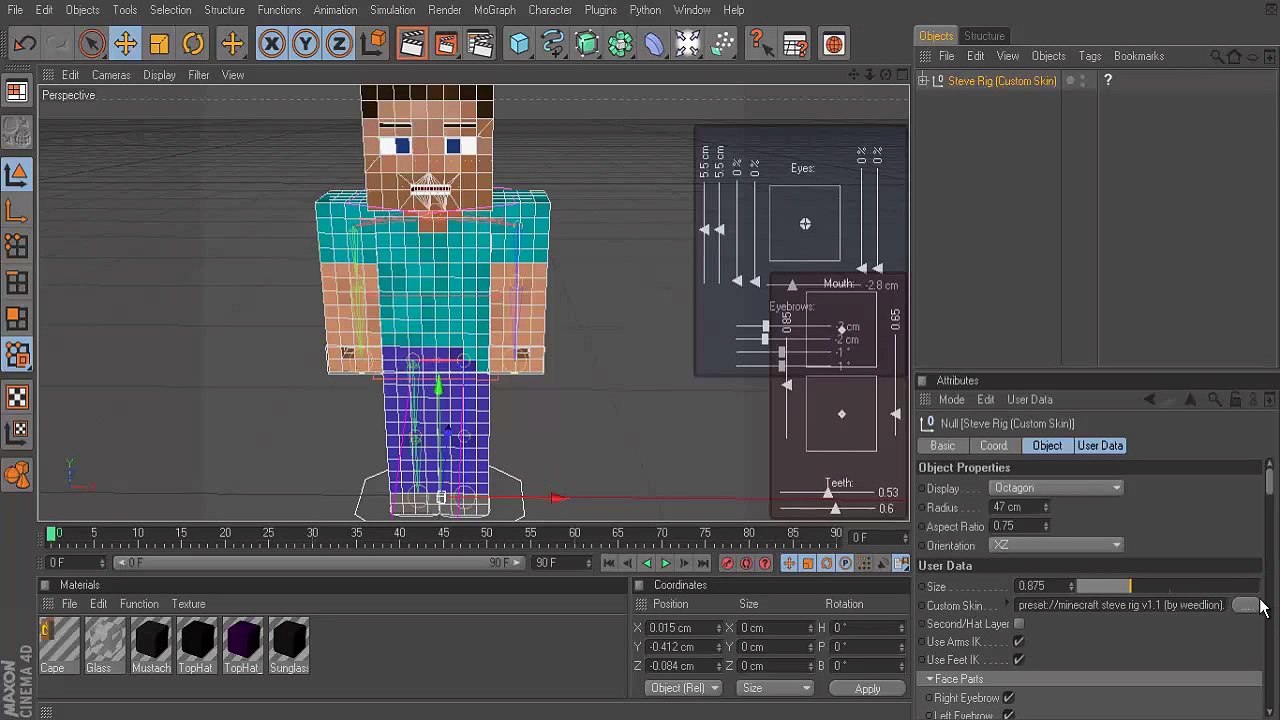1280x720 pixels.
Task: Open the Attributes User Data menu
Action: tap(1029, 400)
